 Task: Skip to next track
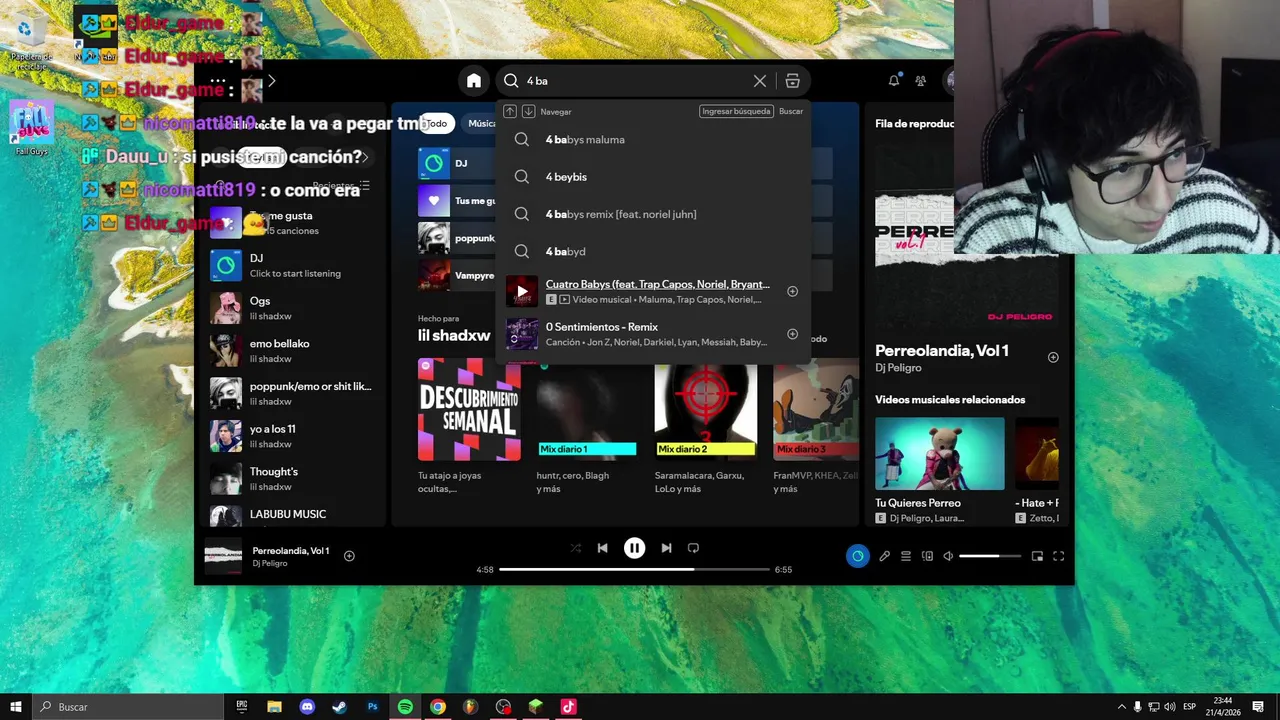666,548
